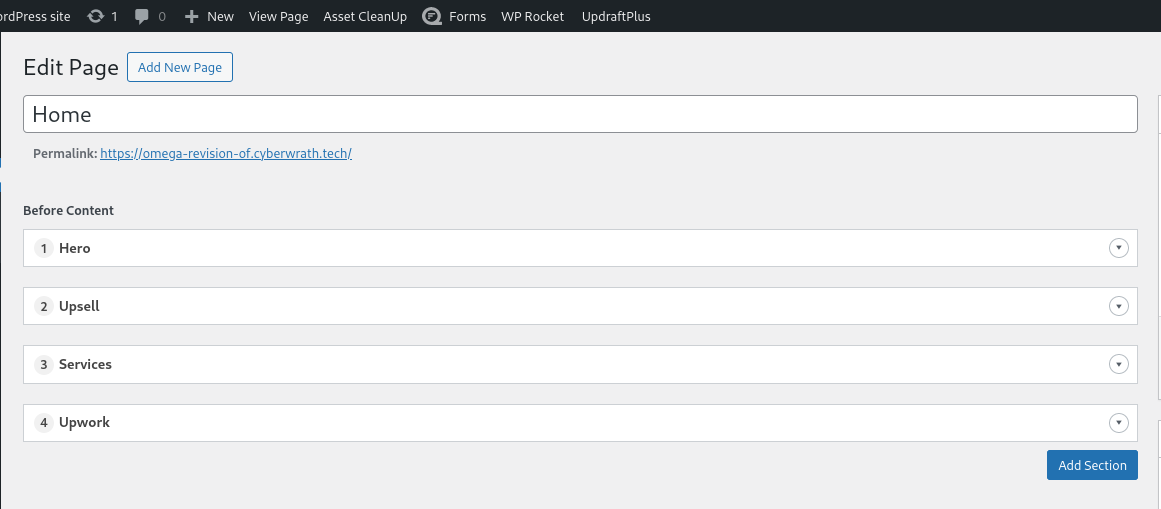This screenshot has width=1161, height=509.
Task: Click the blue Add Section button
Action: coord(1092,465)
